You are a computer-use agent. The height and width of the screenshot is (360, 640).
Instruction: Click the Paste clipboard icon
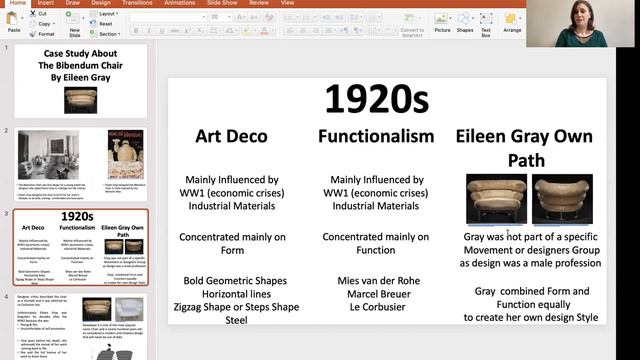12,19
